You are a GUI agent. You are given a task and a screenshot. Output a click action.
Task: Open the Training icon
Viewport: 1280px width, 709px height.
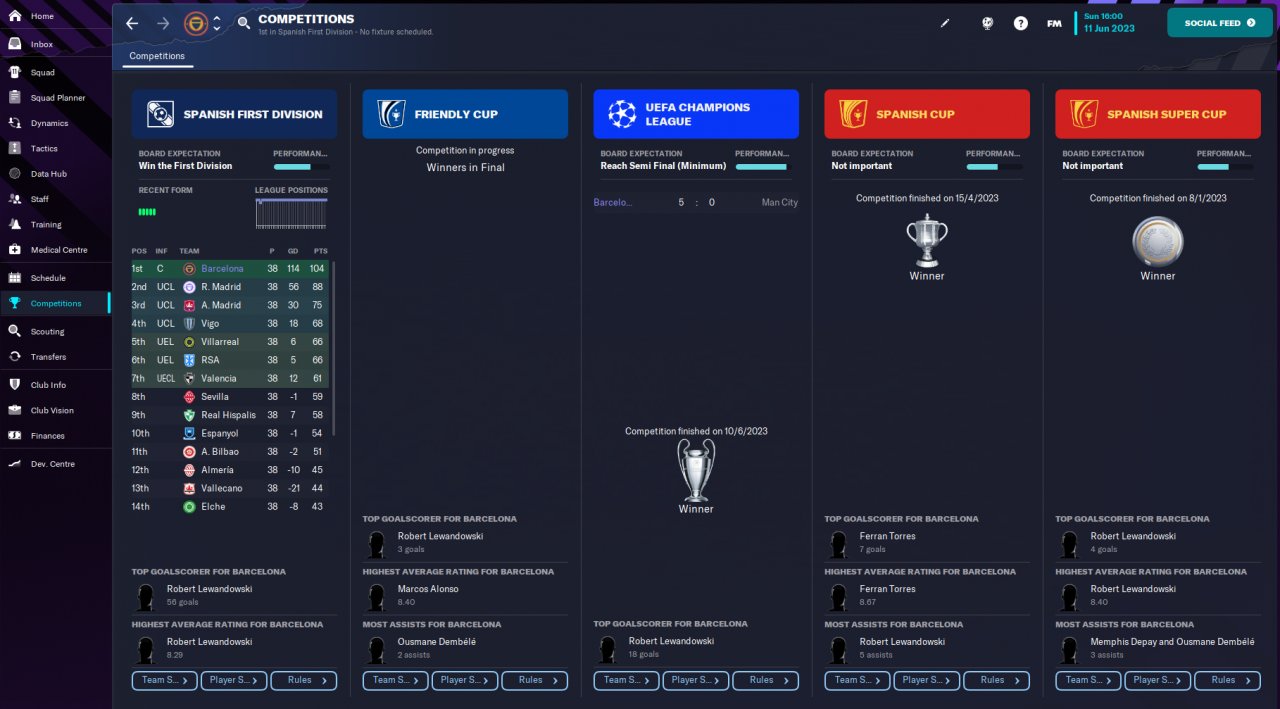(x=14, y=224)
